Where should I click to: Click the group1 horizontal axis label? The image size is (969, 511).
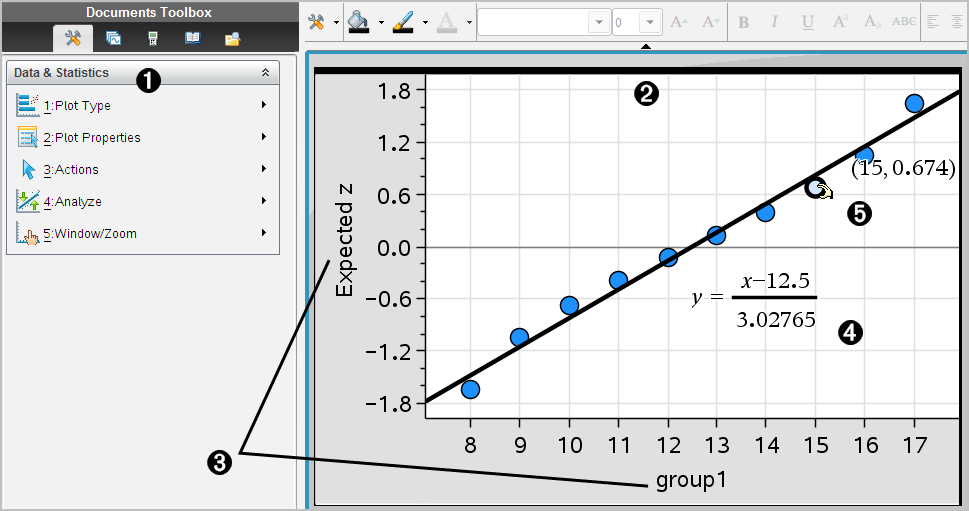[x=691, y=480]
